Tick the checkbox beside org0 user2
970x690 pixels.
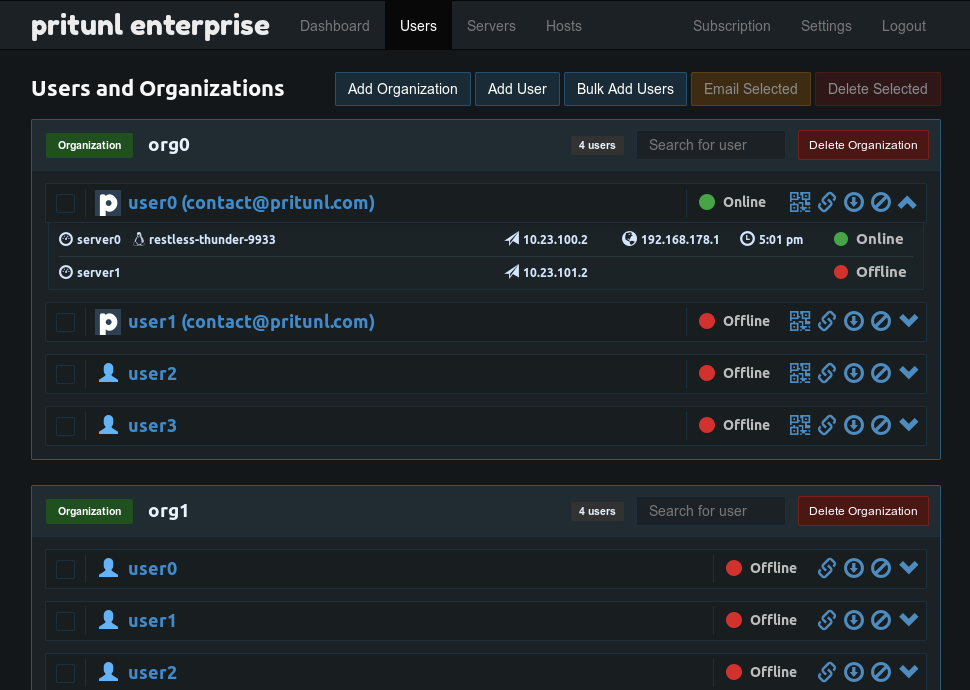[x=66, y=374]
